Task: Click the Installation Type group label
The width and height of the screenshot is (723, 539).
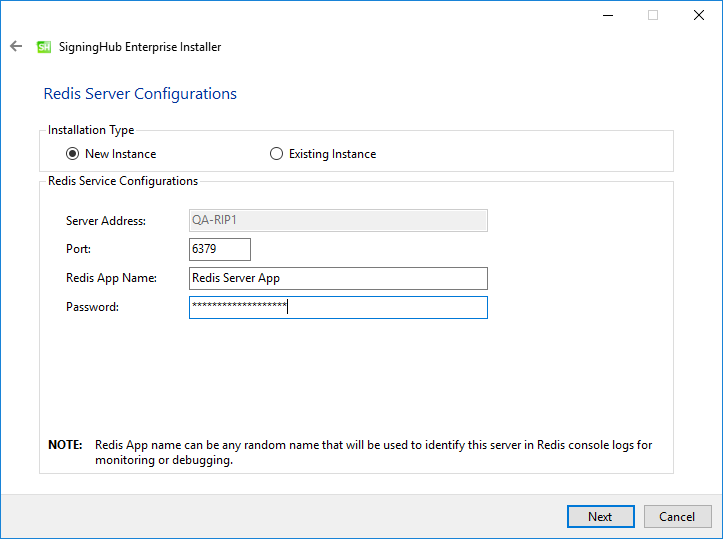Action: [91, 130]
